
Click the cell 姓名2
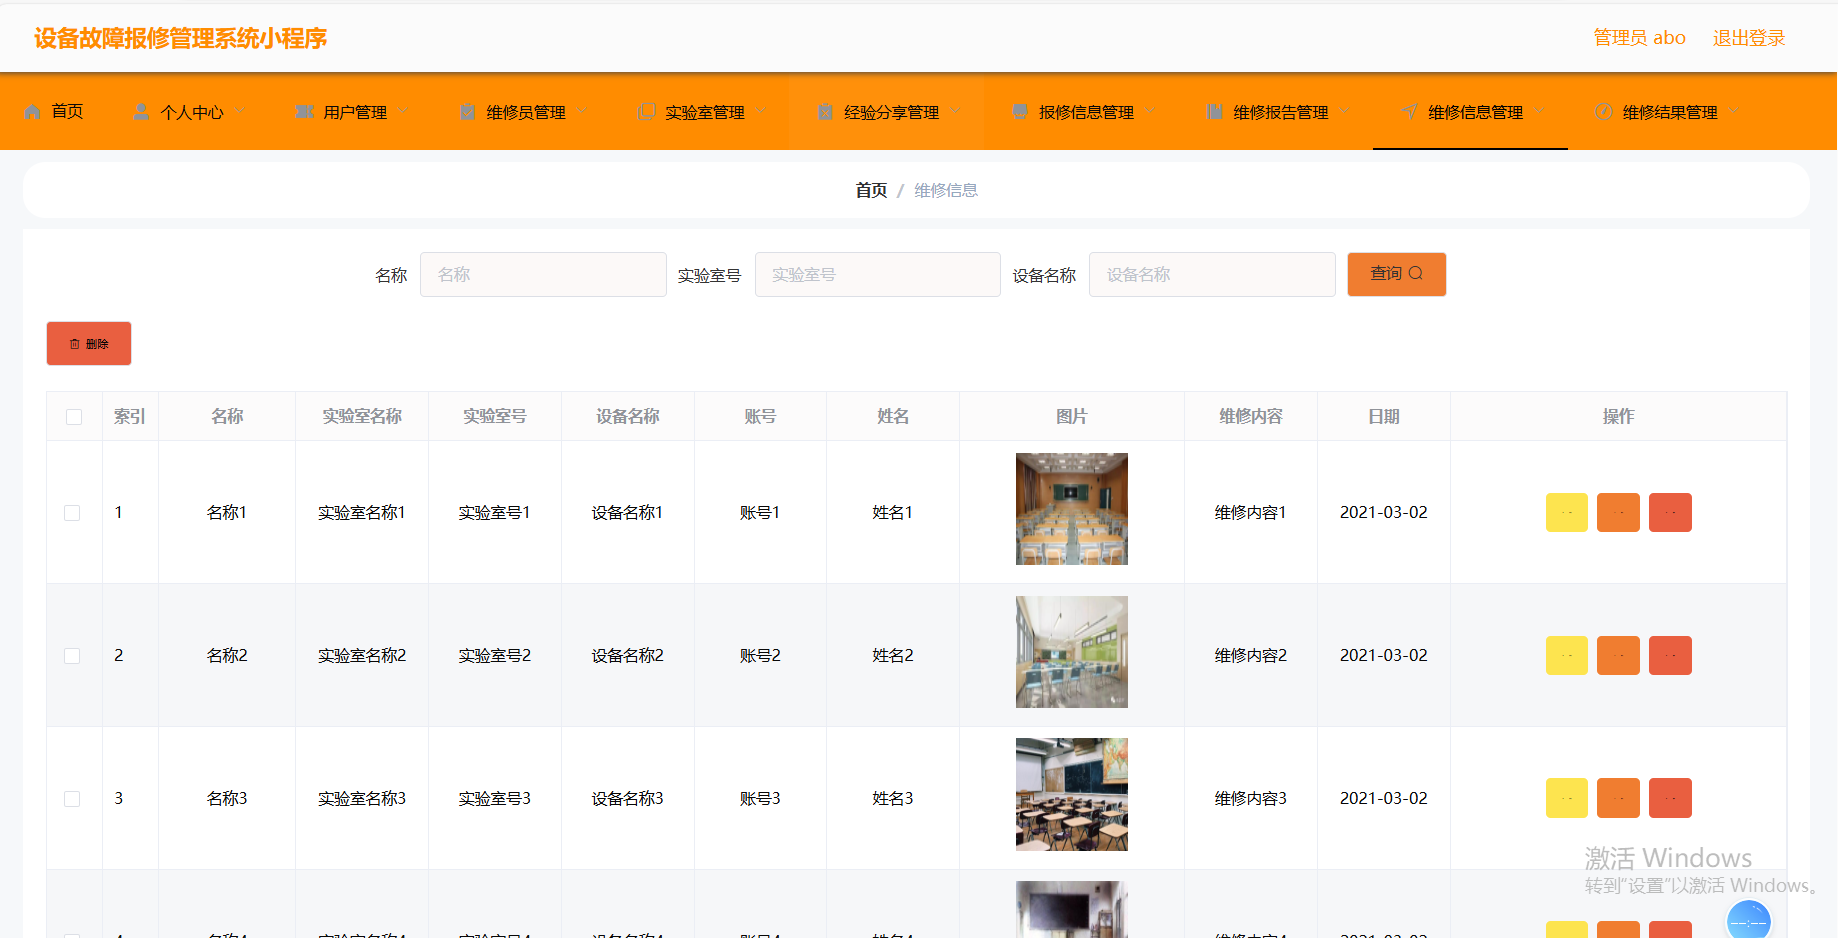tap(893, 655)
